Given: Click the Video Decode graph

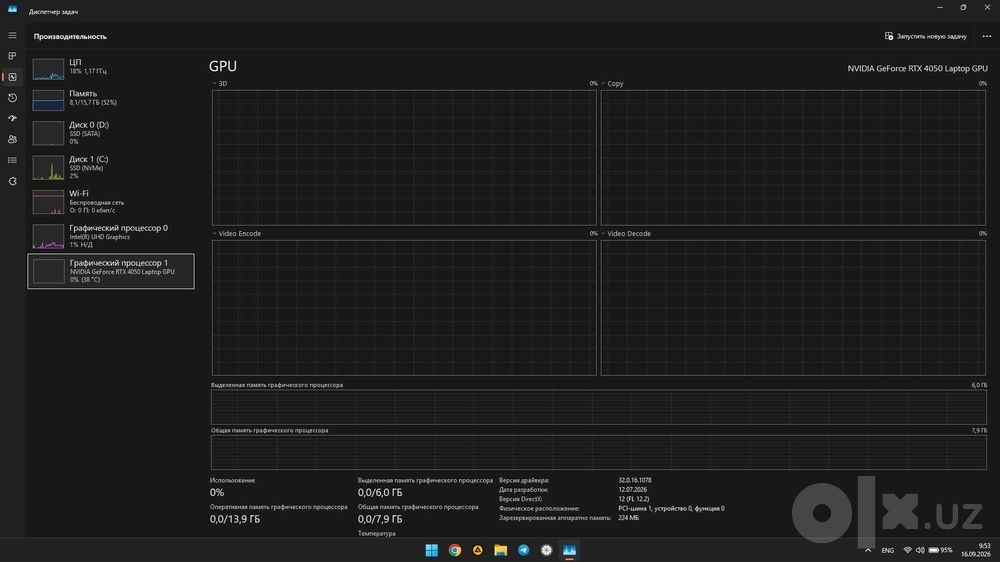Looking at the screenshot, I should tap(793, 308).
